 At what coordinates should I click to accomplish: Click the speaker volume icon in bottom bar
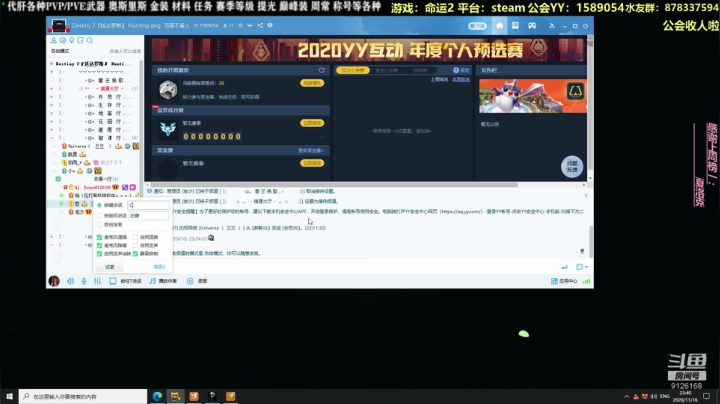click(70, 281)
